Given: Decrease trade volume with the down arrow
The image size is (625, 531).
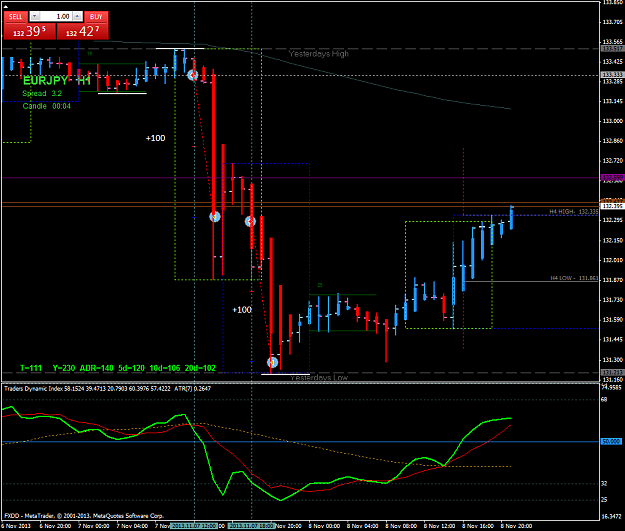Looking at the screenshot, I should tap(35, 16).
